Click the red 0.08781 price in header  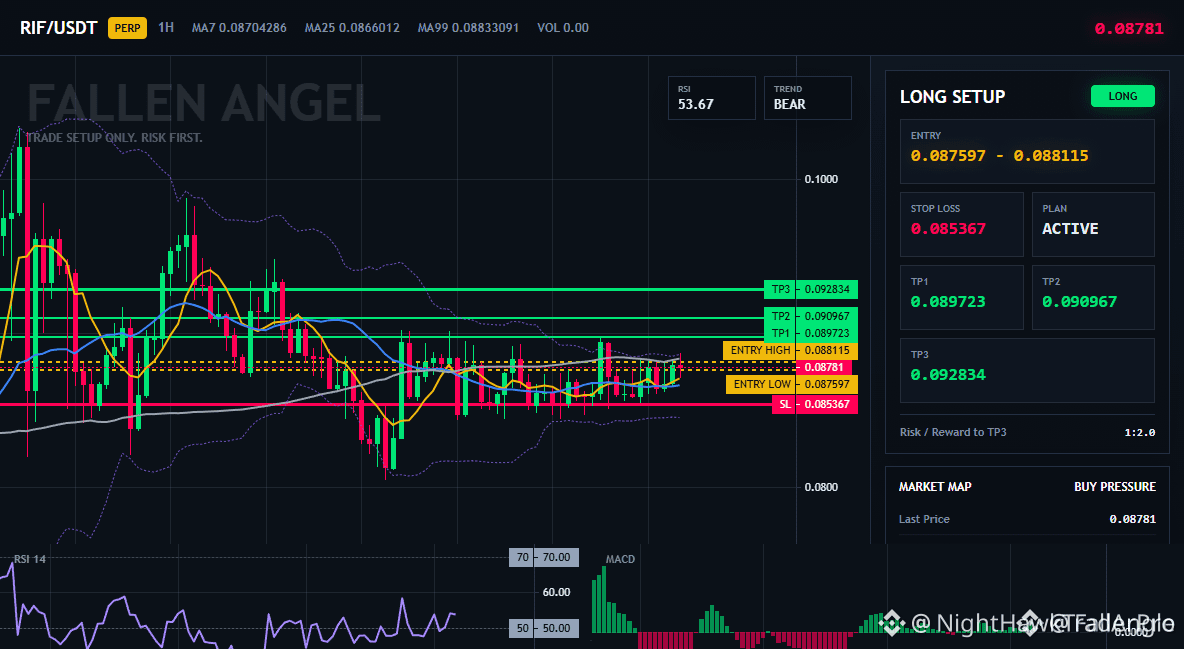pos(1129,29)
